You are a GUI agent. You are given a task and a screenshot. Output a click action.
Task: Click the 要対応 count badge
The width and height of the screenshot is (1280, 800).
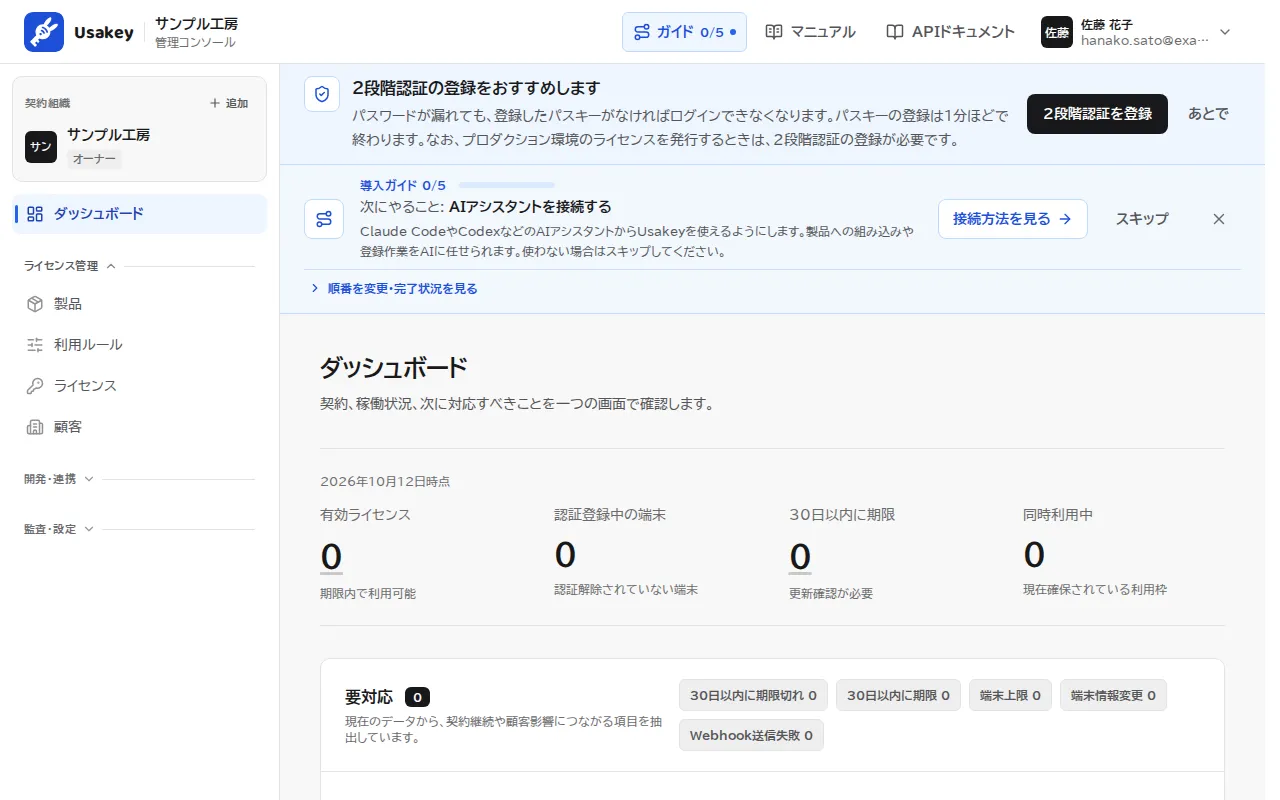pos(418,697)
